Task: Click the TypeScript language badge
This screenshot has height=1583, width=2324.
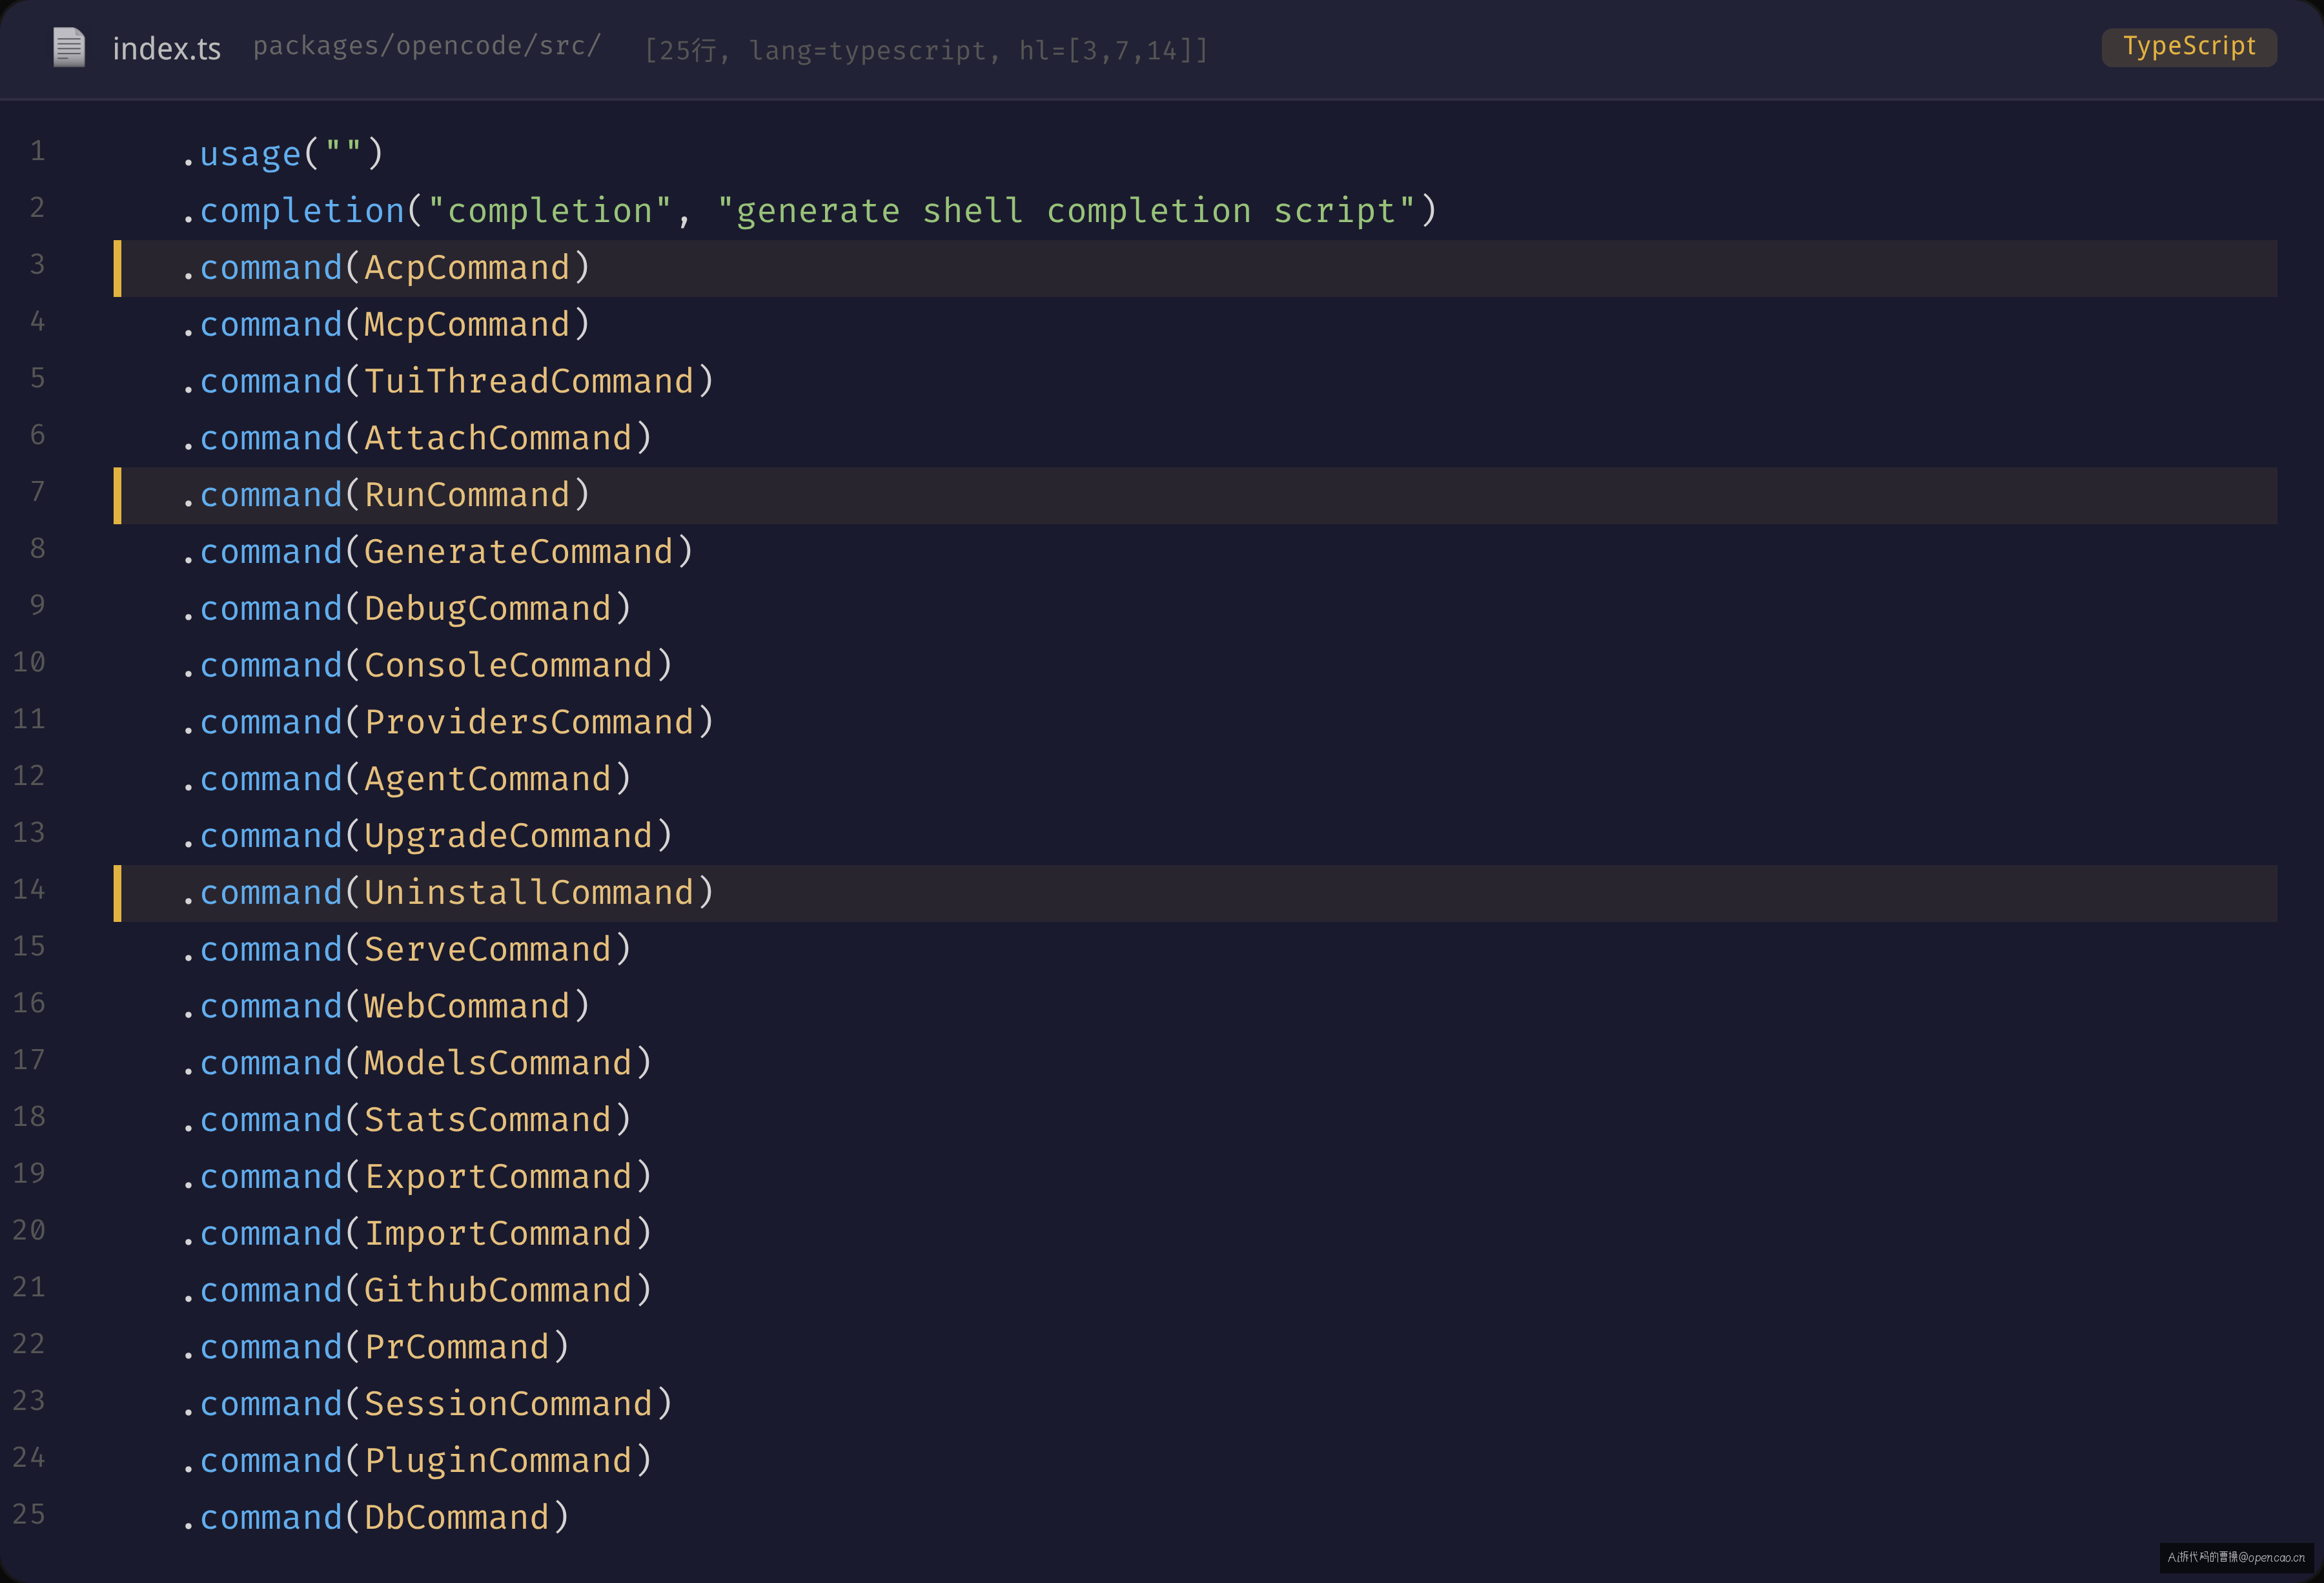Action: coord(2188,47)
